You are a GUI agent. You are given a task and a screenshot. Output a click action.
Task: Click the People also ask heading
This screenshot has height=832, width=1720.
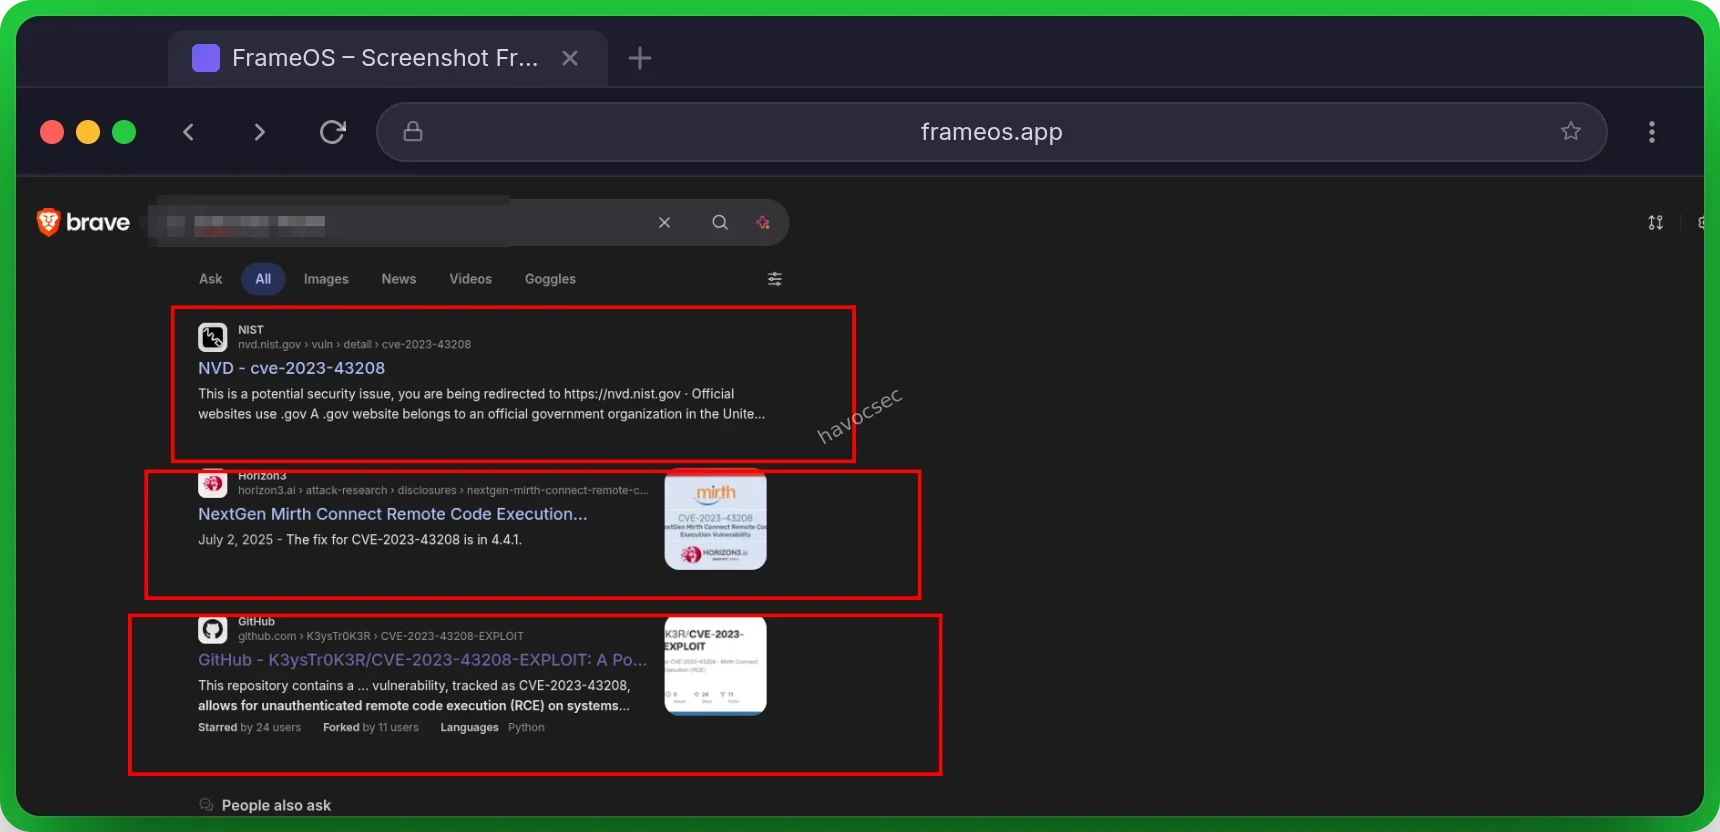(x=276, y=805)
